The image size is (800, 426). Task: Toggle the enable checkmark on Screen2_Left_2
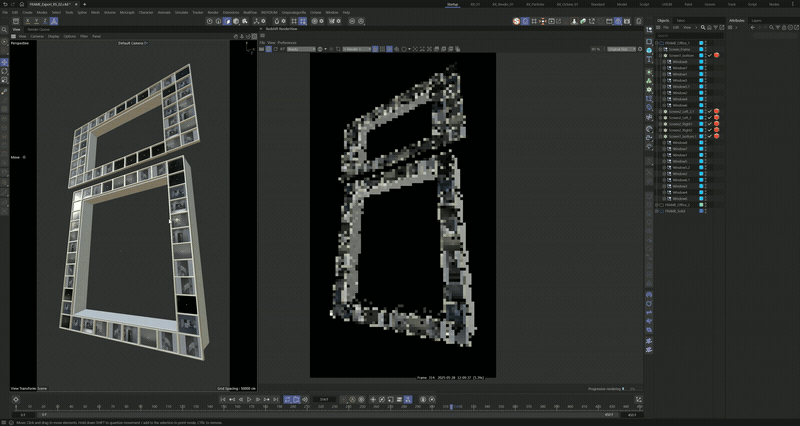tap(709, 118)
